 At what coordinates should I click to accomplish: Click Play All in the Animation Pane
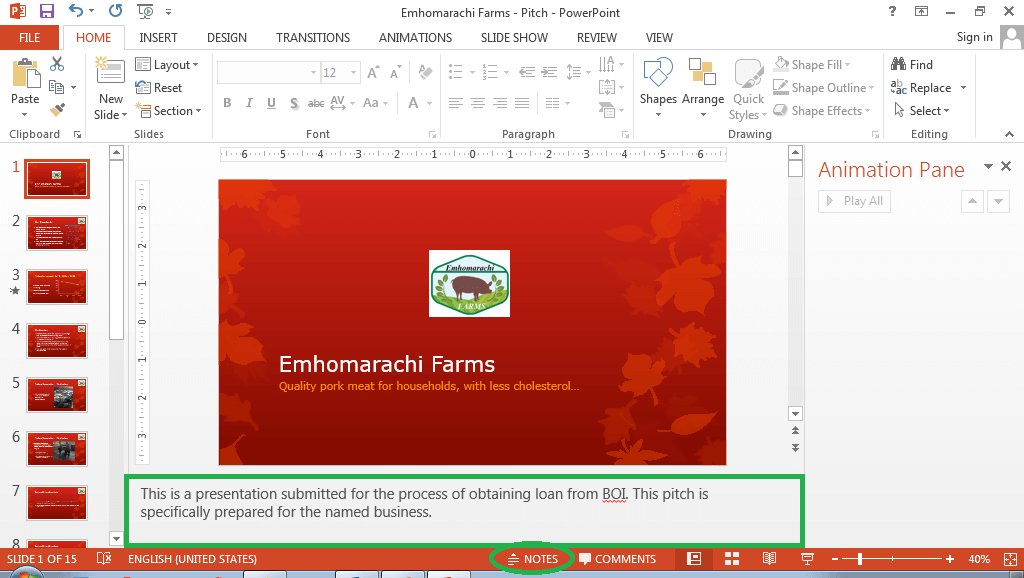(x=854, y=201)
